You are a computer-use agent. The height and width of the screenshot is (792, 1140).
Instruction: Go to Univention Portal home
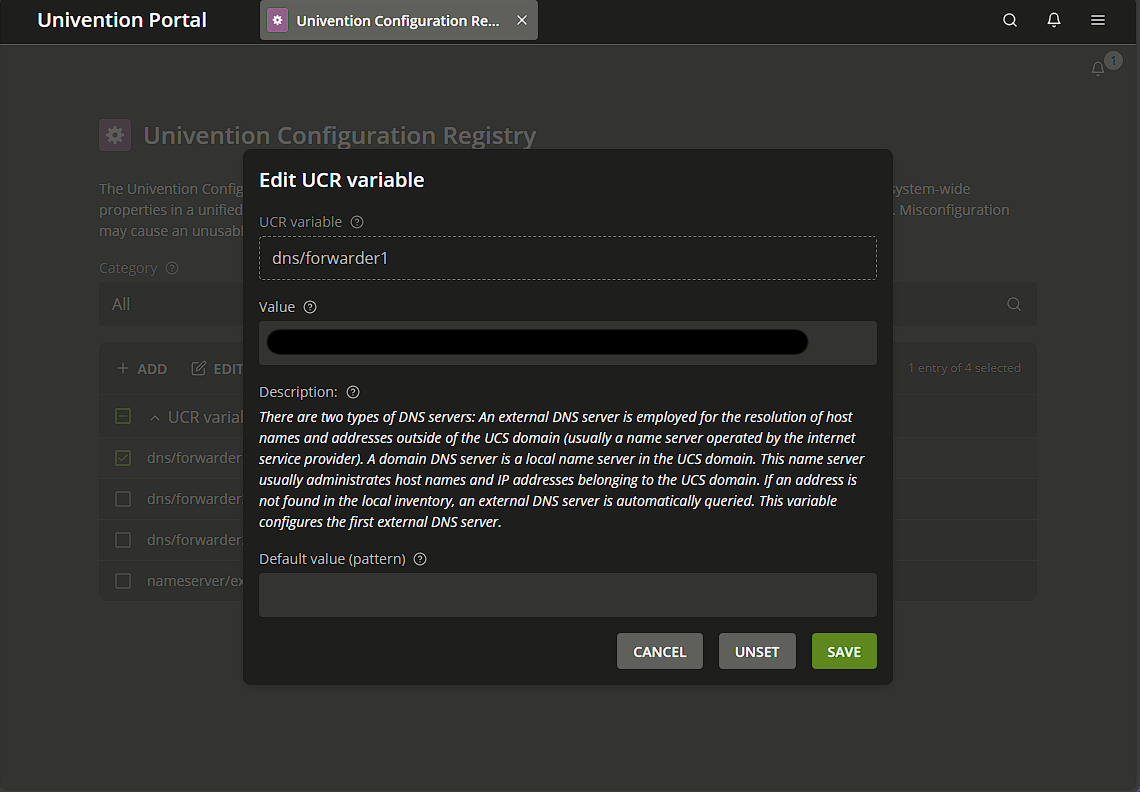click(121, 20)
